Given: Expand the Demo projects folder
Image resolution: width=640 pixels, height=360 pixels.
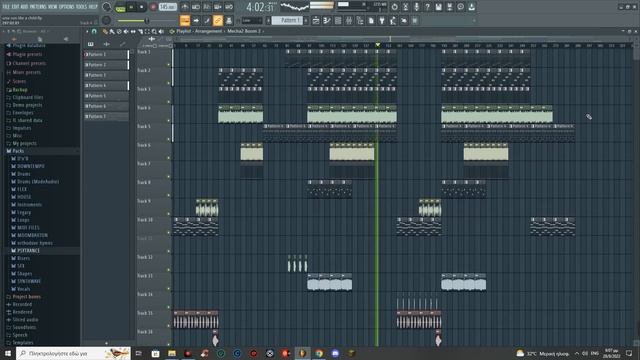Looking at the screenshot, I should 27,105.
